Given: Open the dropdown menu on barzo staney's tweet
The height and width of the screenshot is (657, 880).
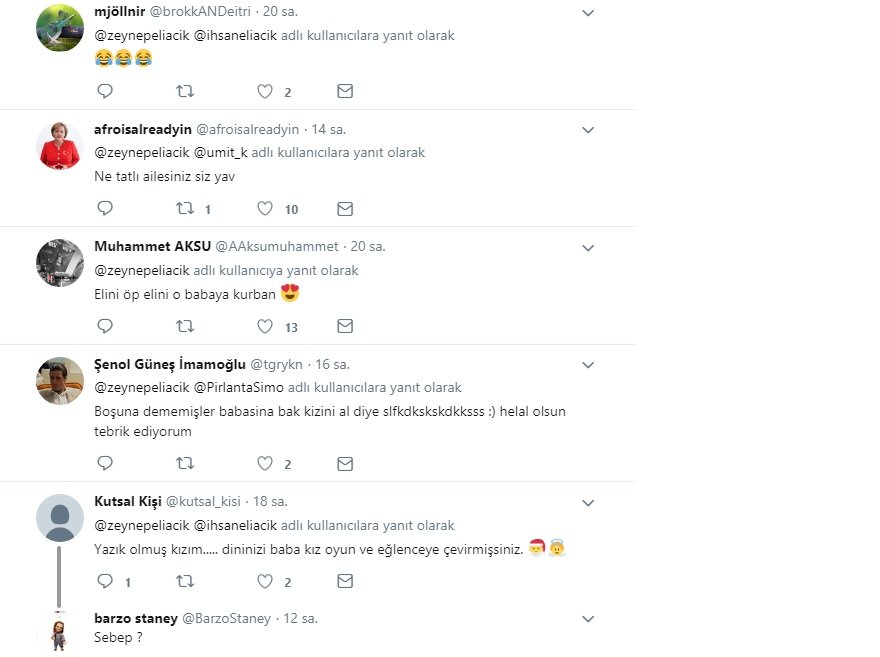Looking at the screenshot, I should [x=588, y=620].
